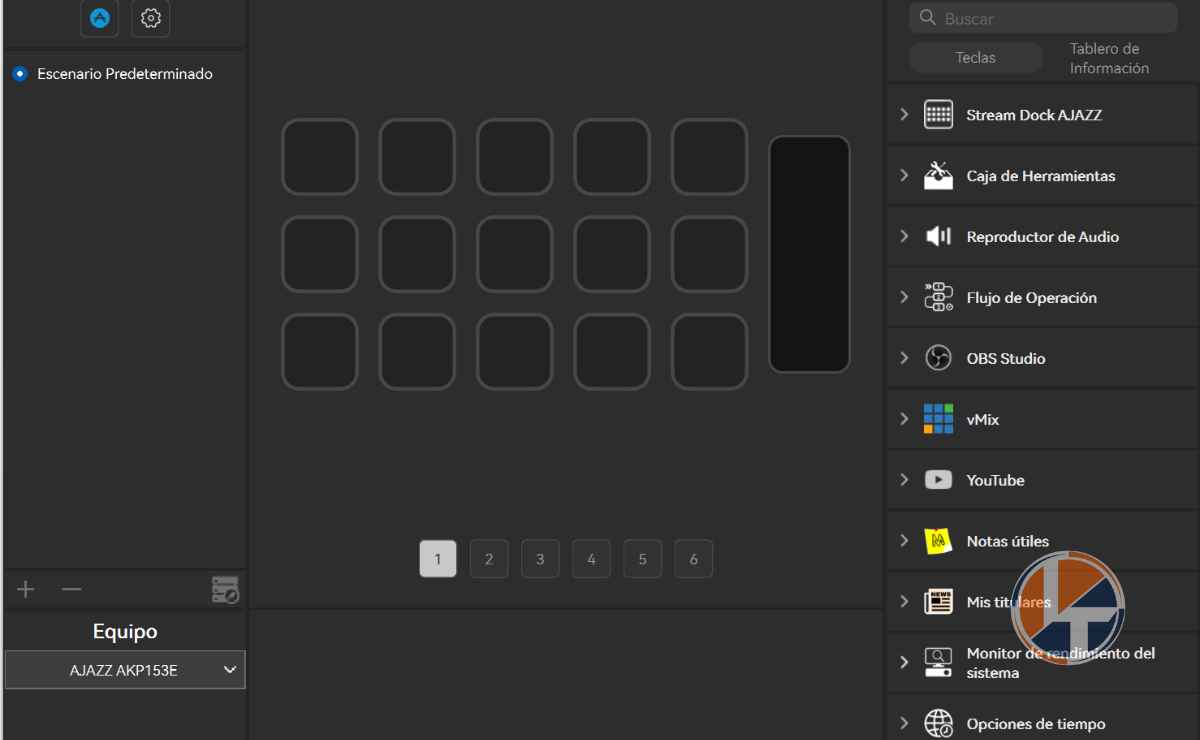The width and height of the screenshot is (1200, 740).
Task: Go to key page 2
Action: (489, 559)
